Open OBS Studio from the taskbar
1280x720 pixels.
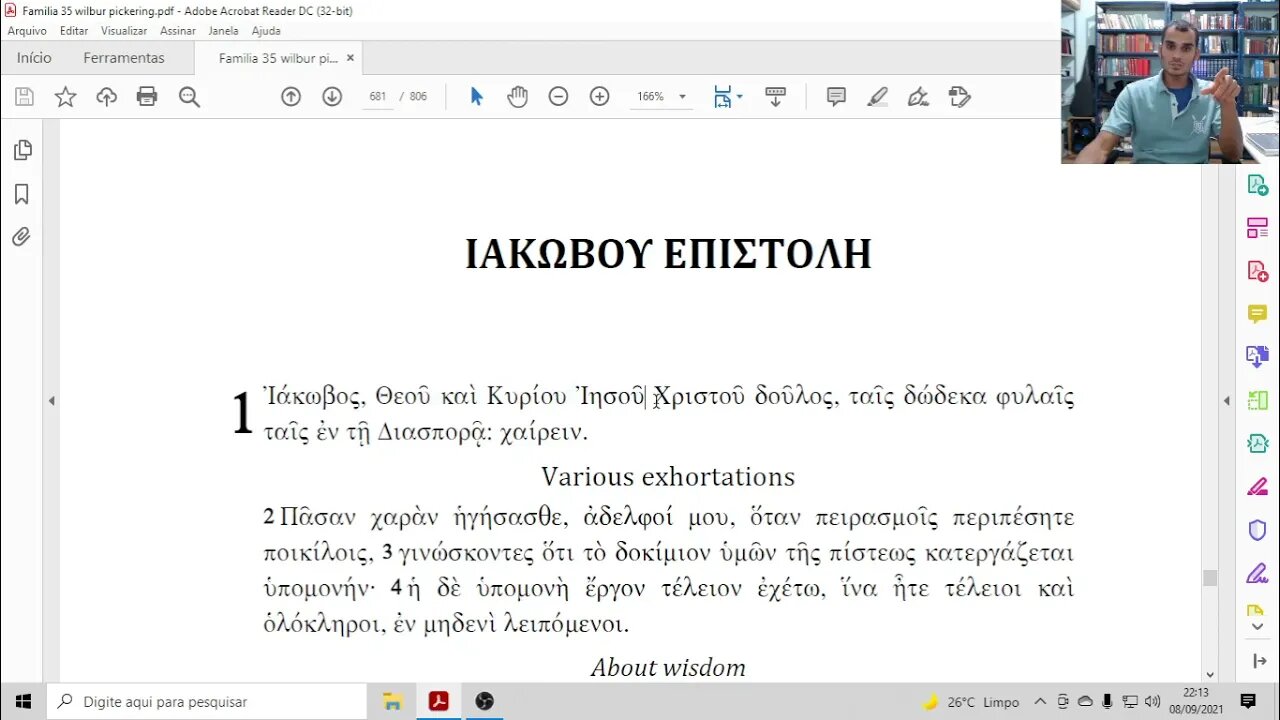point(484,702)
